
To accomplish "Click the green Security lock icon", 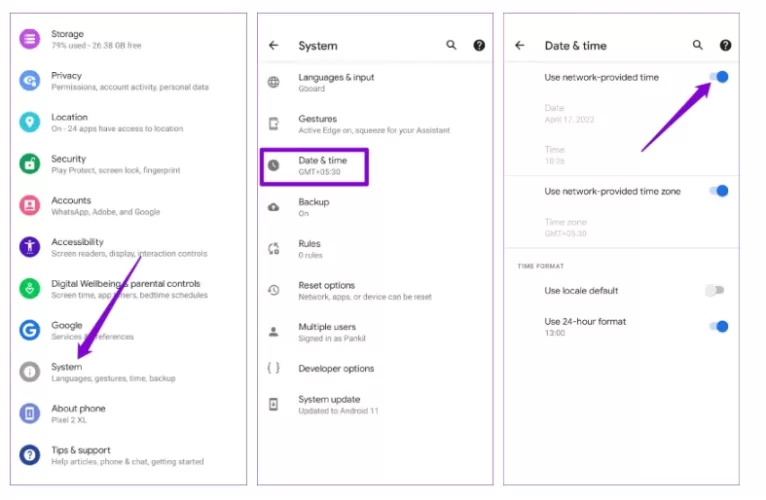I will click(x=30, y=164).
